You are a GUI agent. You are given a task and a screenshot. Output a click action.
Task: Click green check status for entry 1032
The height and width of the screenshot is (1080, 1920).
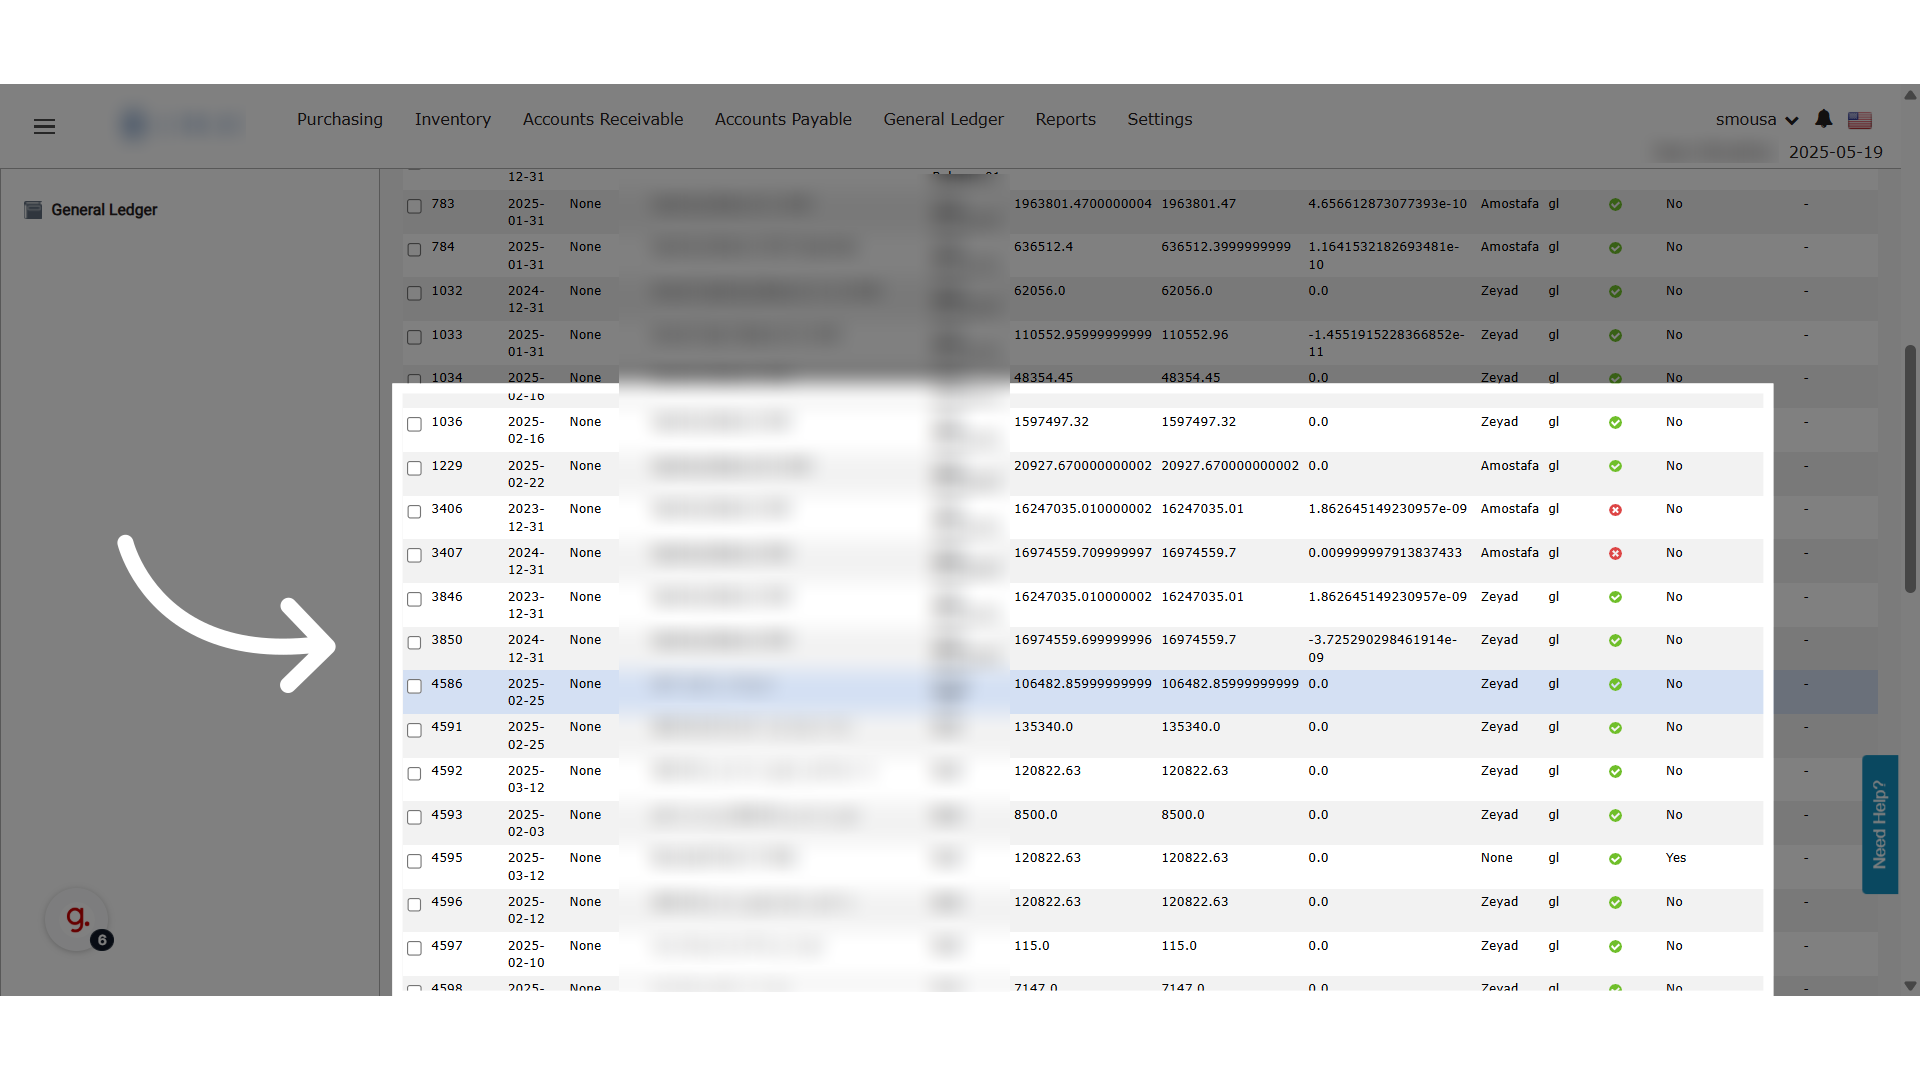click(1615, 292)
